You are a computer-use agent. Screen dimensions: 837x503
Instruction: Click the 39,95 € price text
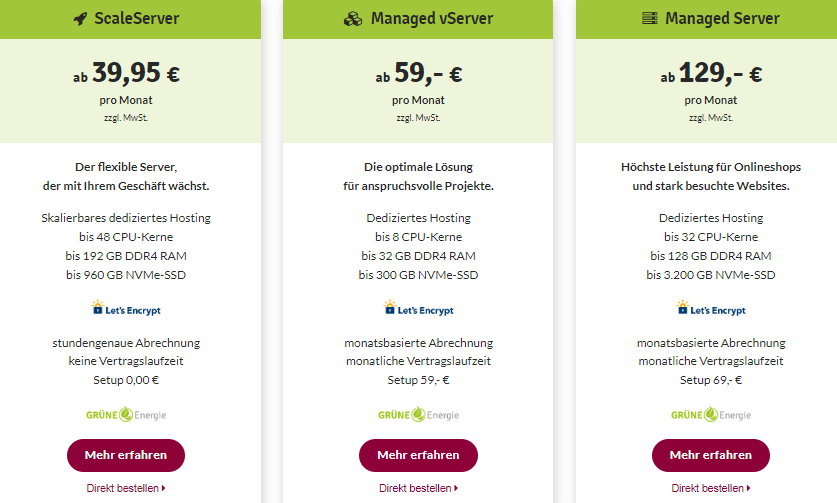pos(136,73)
